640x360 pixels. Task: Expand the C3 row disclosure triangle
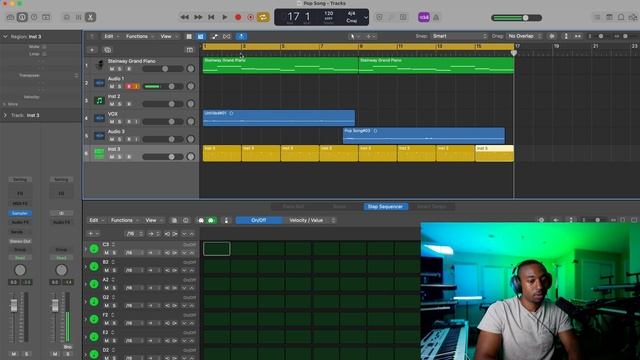pos(86,249)
